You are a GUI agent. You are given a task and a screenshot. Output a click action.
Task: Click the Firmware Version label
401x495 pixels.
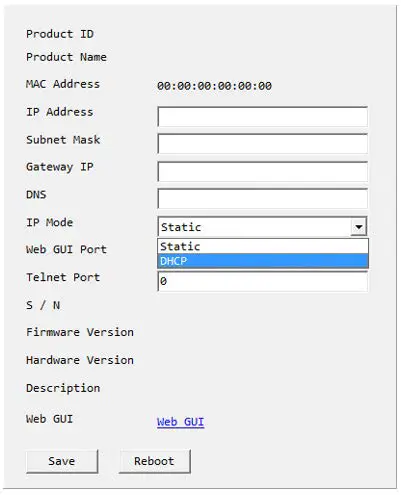pos(80,332)
